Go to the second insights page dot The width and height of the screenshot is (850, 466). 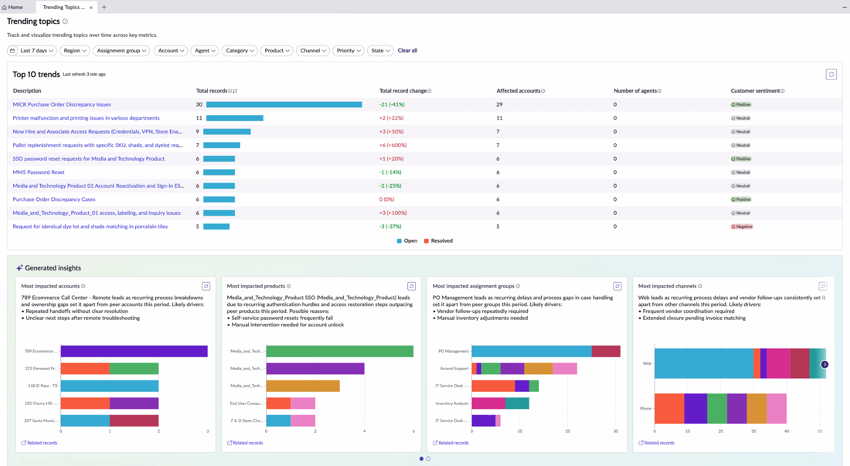(428, 458)
